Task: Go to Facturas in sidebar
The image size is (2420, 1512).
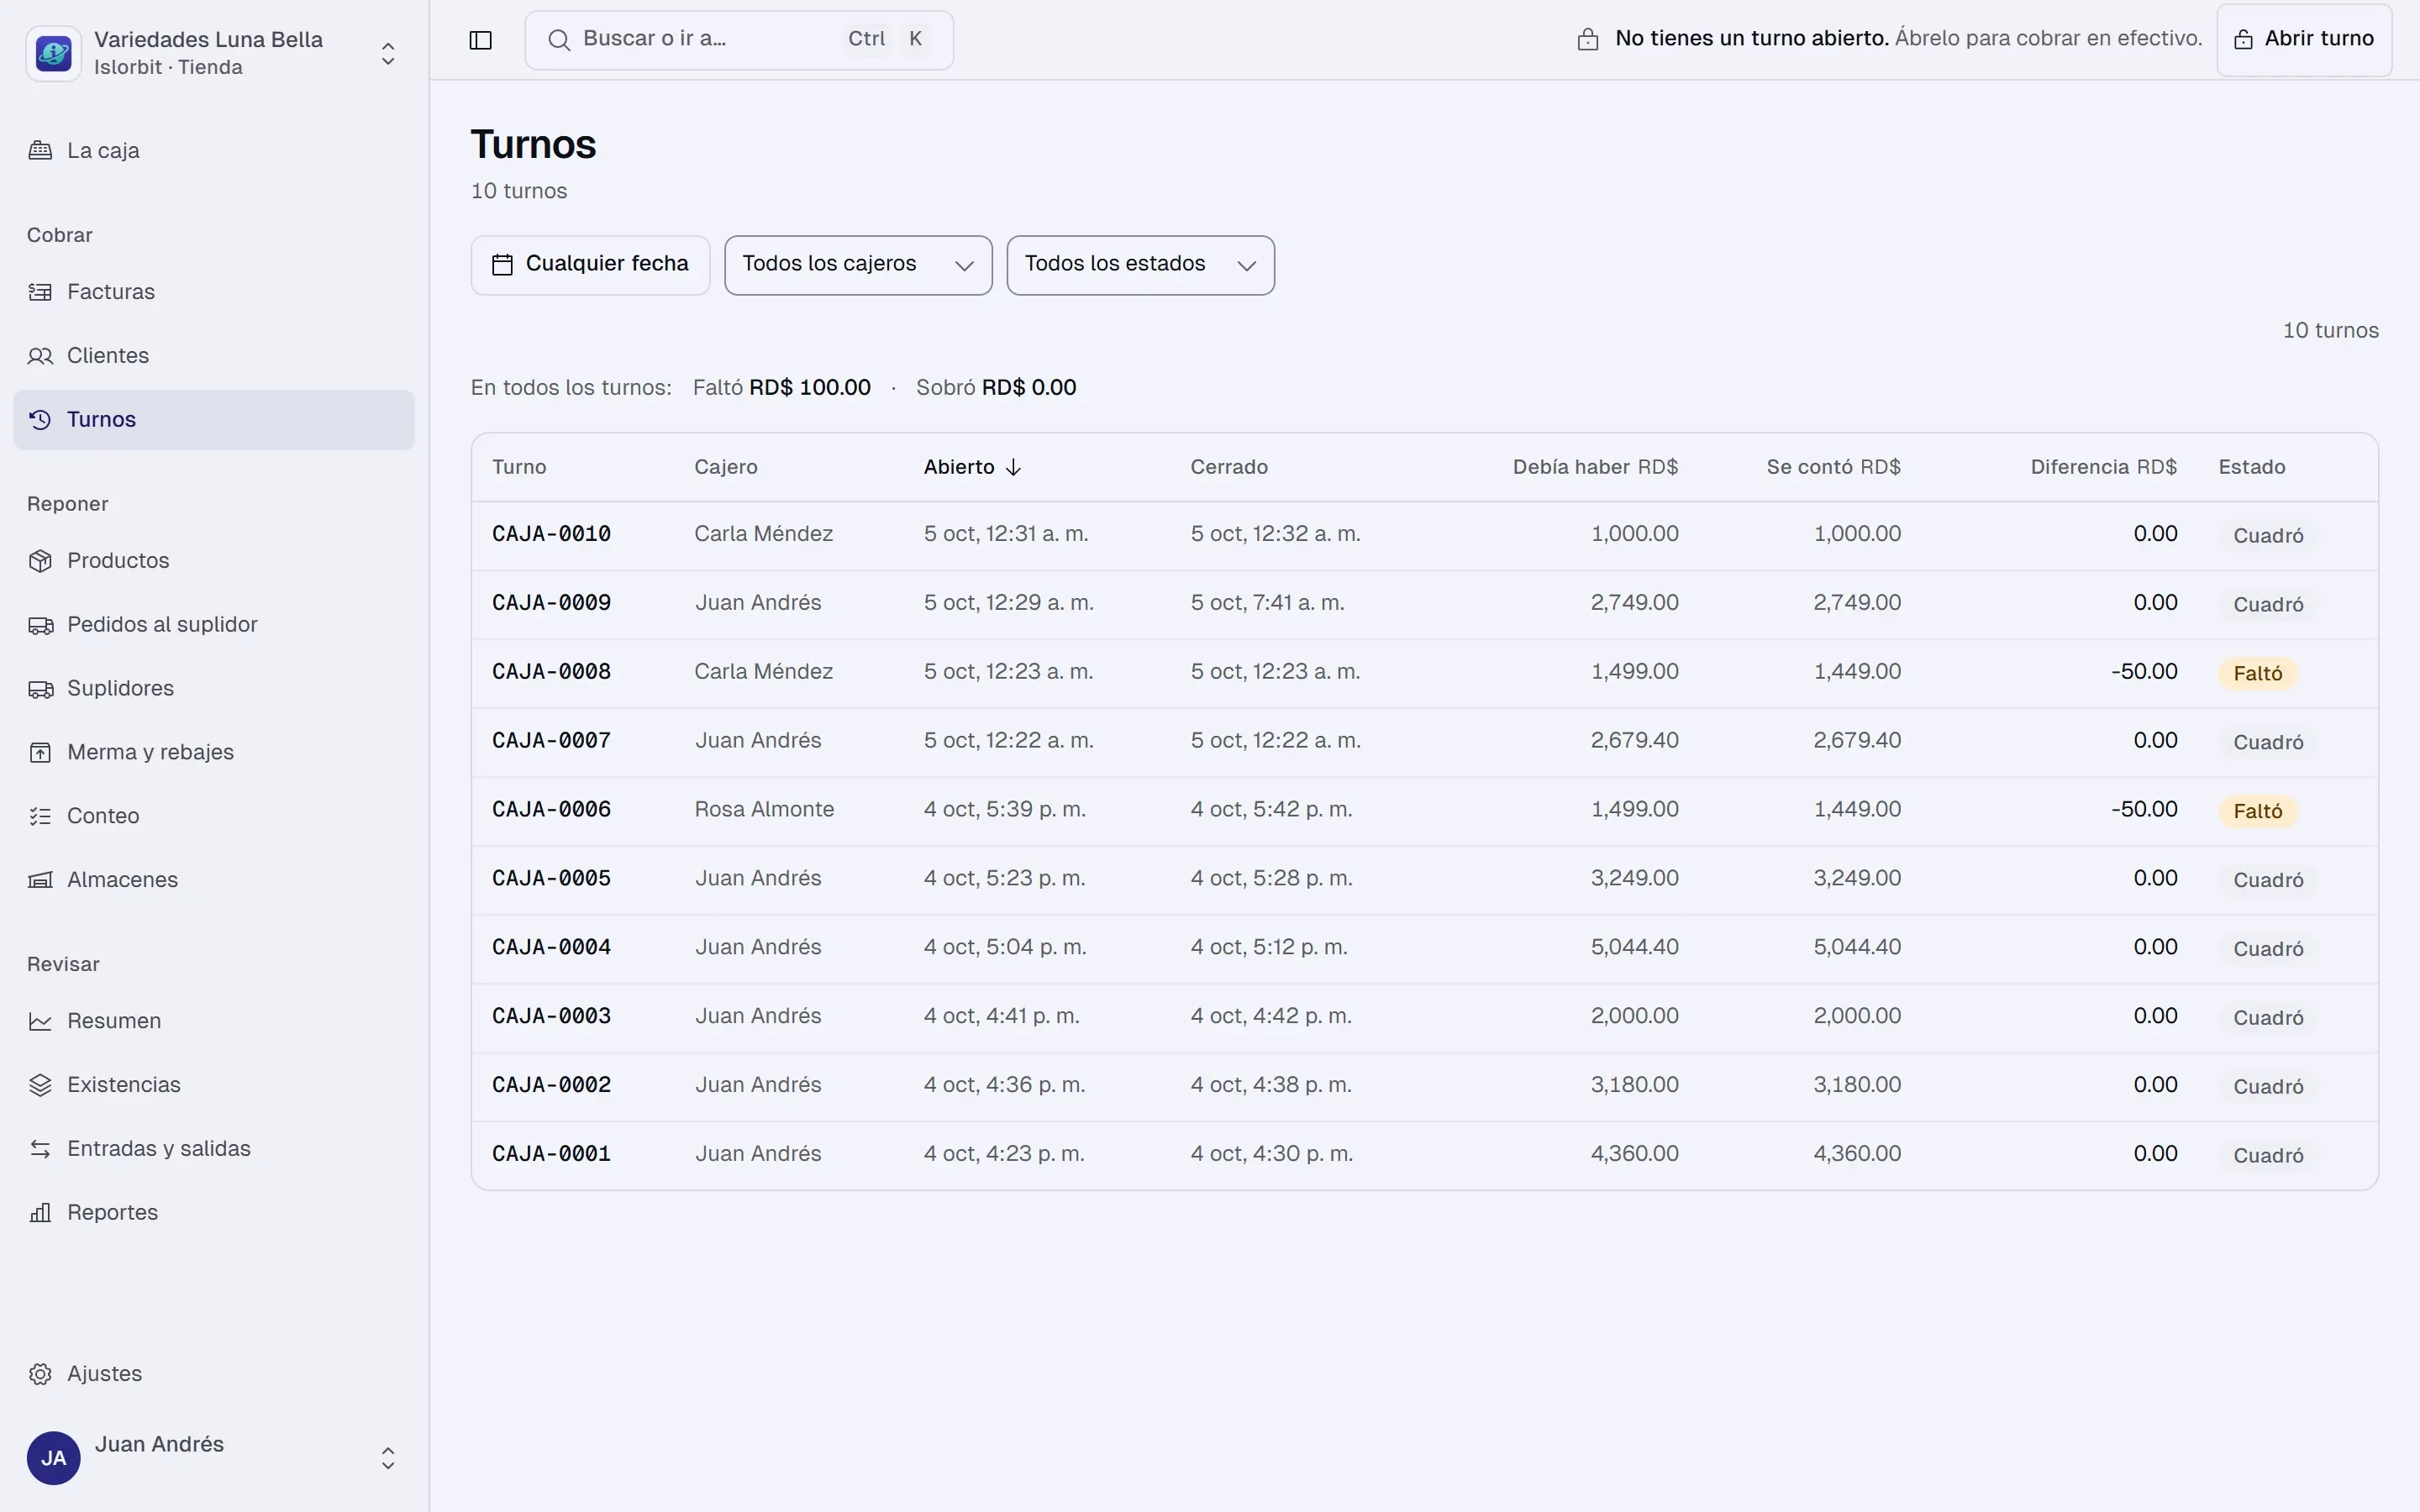Action: [214, 292]
